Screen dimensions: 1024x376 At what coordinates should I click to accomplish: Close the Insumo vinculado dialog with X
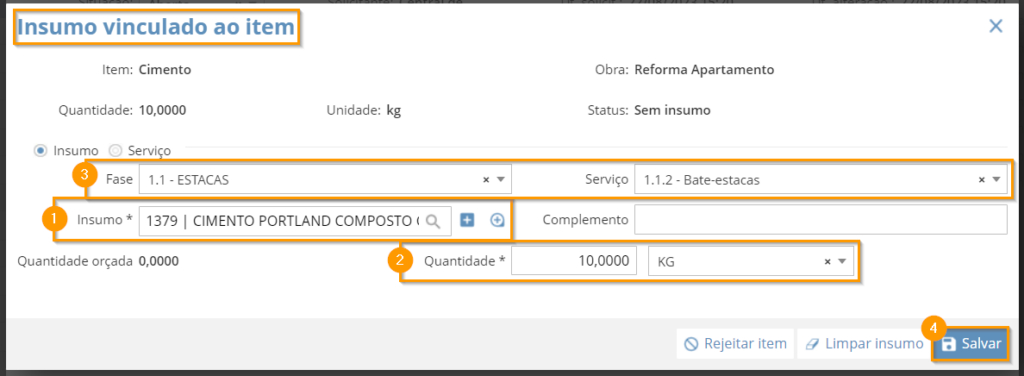pos(996,26)
